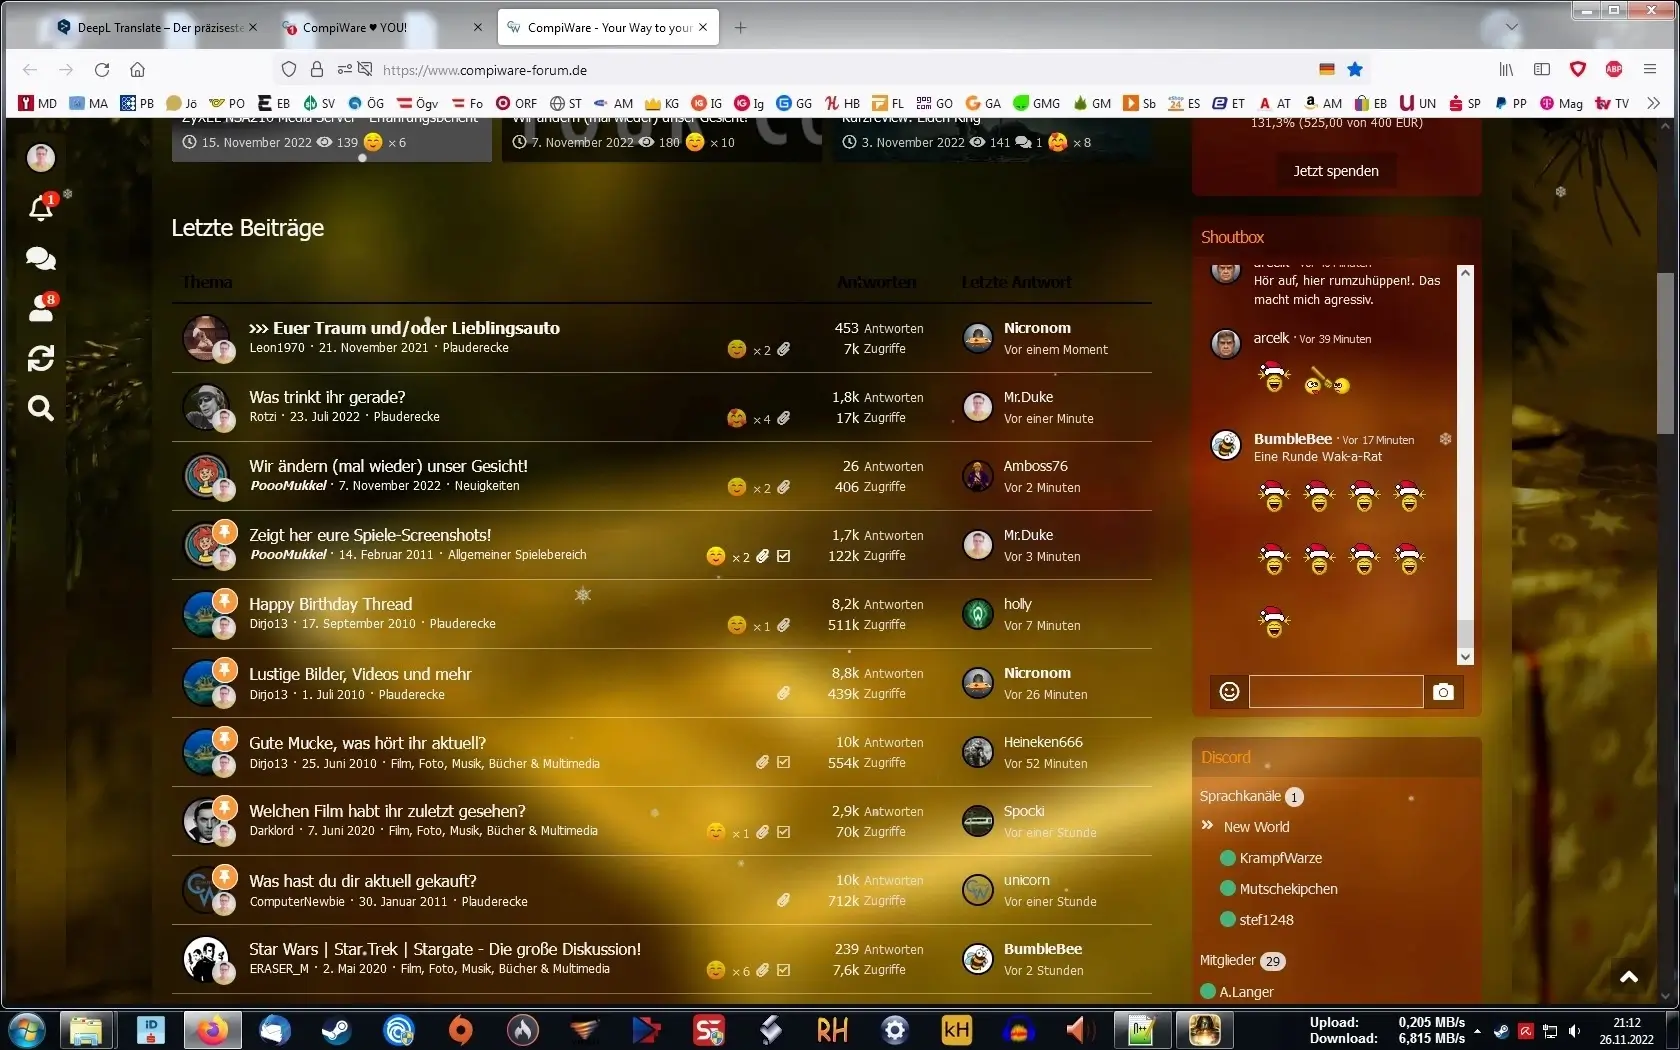Click the Plauderecke forum on Rotzi's thread
Viewport: 1680px width, 1050px height.
(406, 417)
